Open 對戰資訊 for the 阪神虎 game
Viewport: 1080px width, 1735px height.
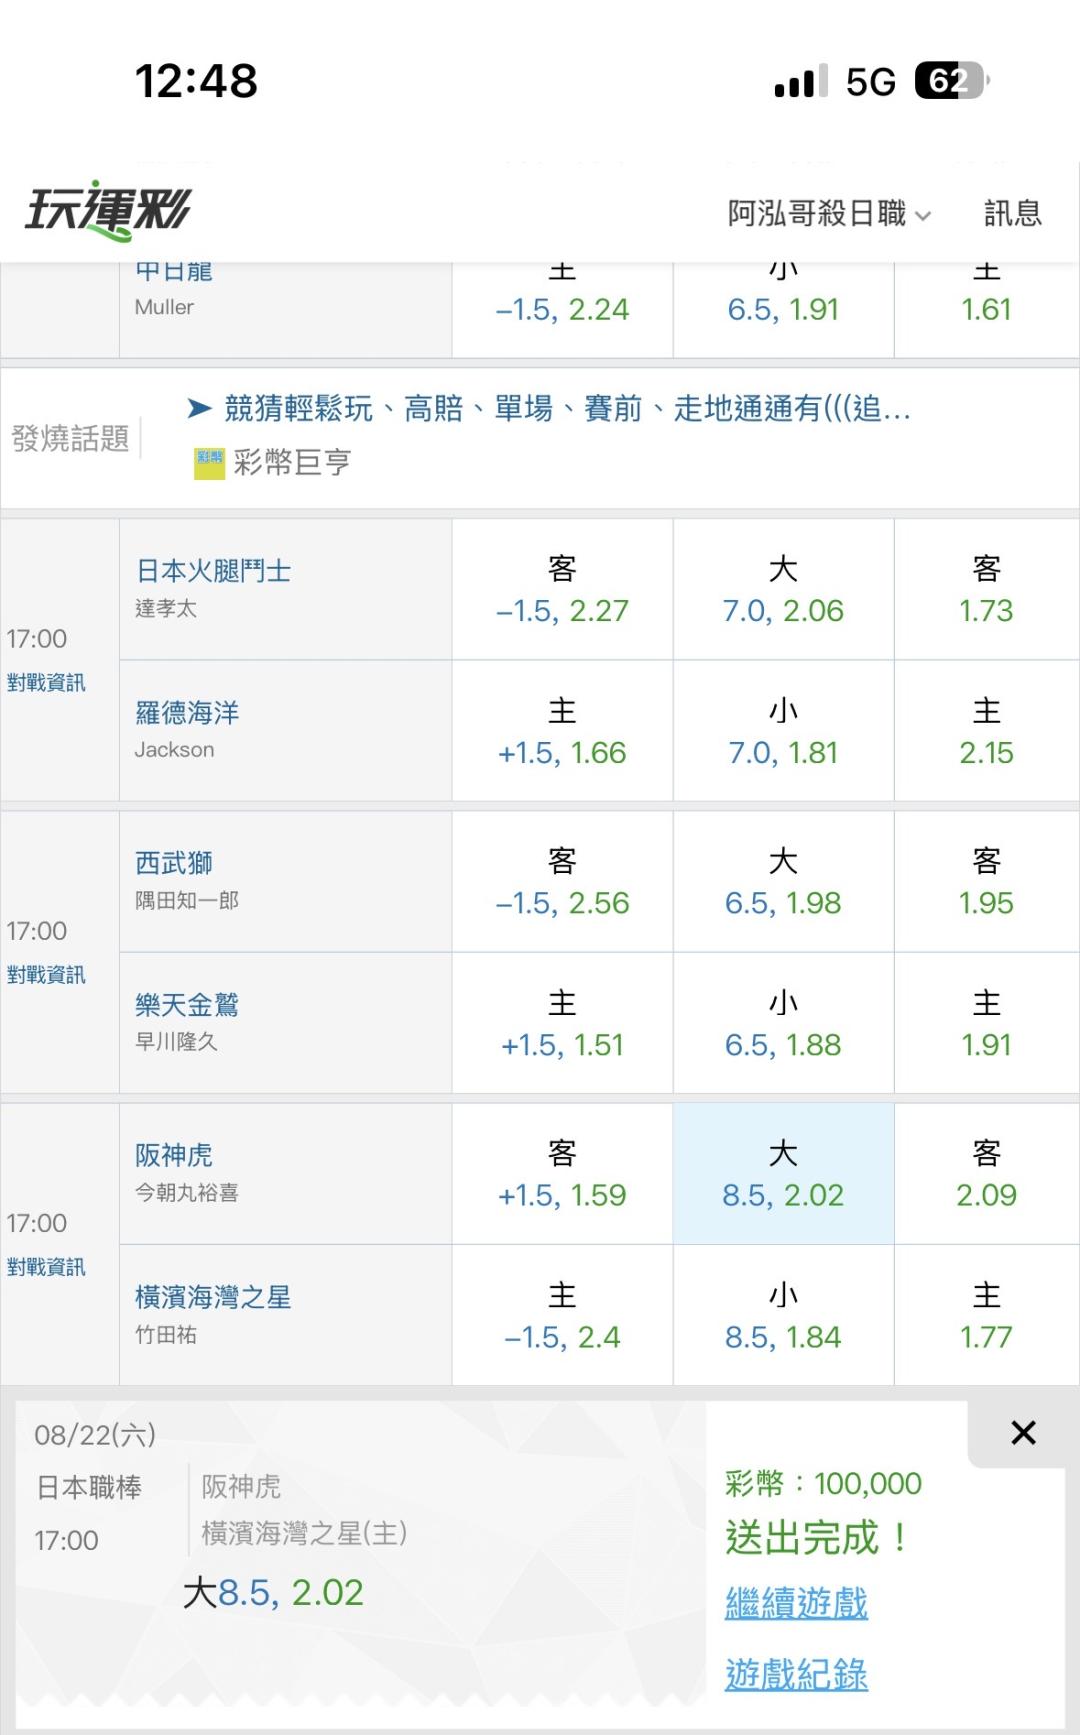(46, 1266)
